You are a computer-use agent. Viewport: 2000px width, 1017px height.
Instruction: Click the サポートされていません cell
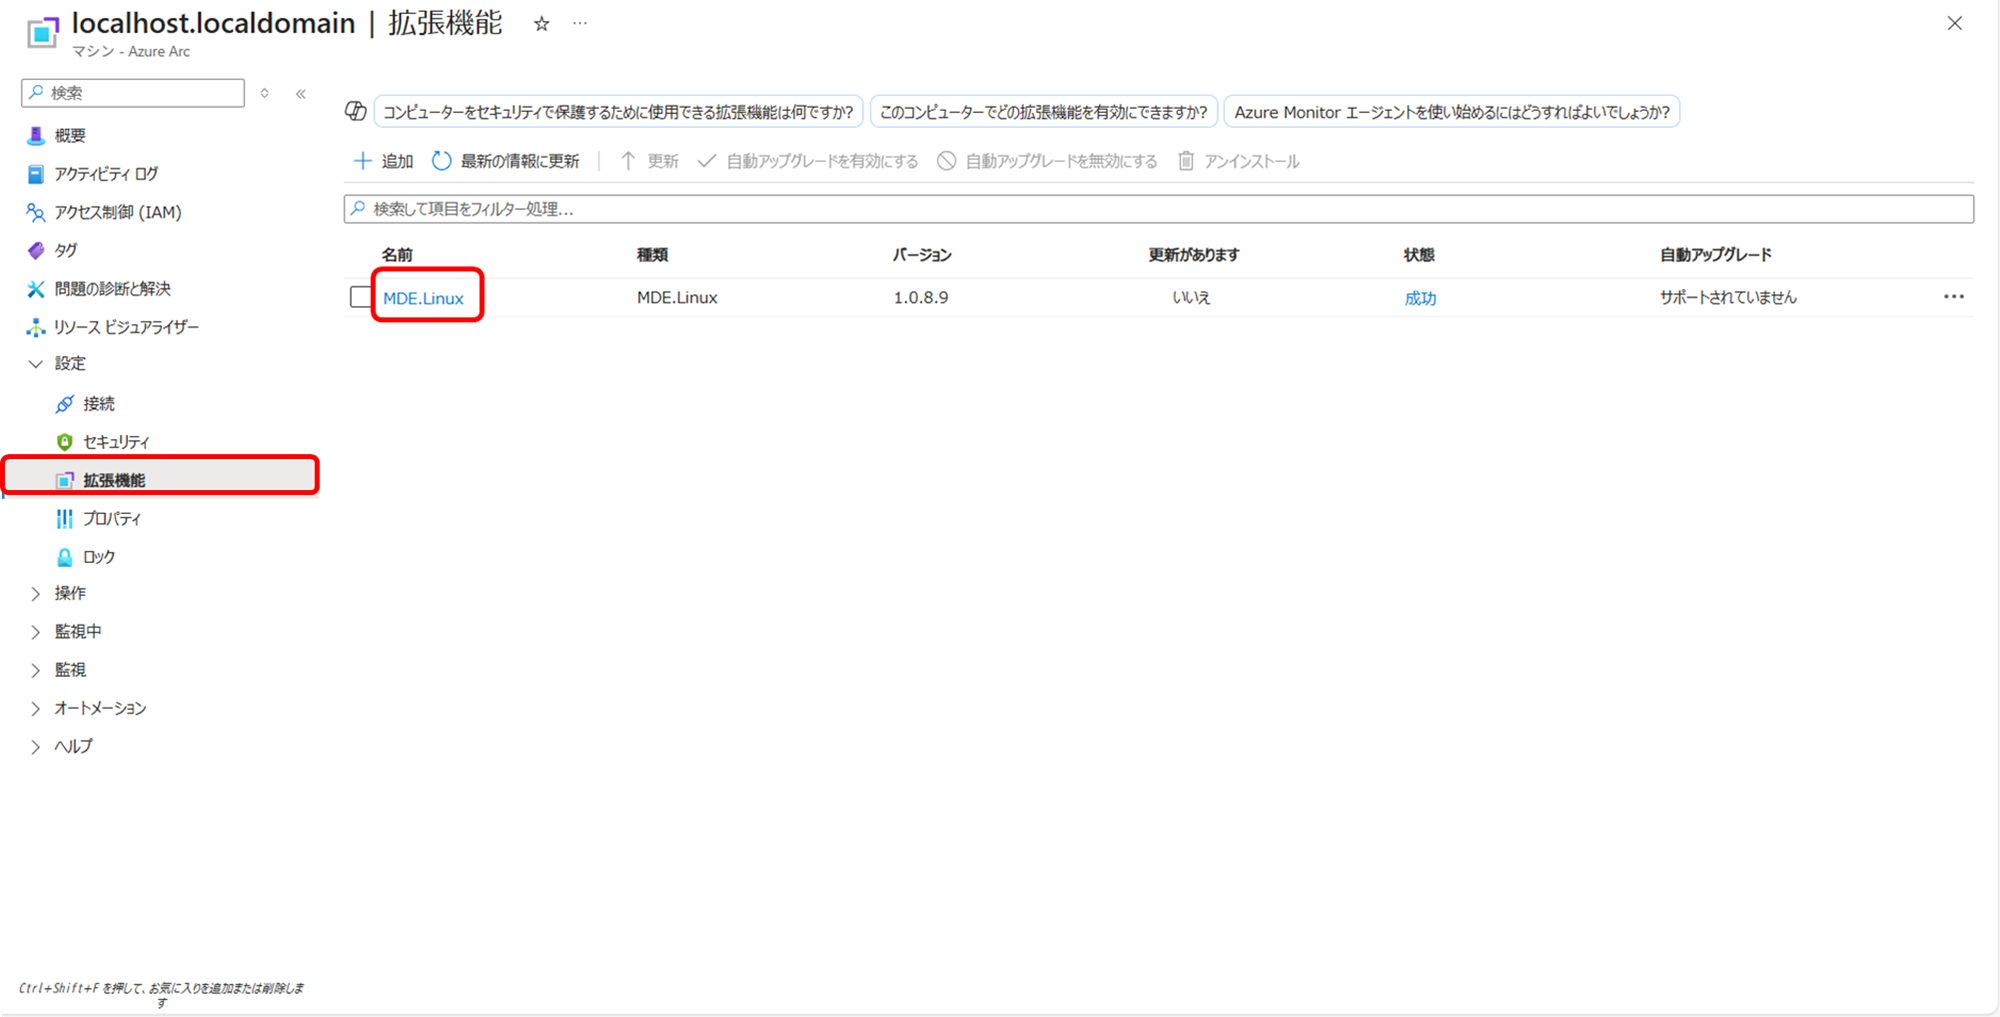click(1728, 297)
